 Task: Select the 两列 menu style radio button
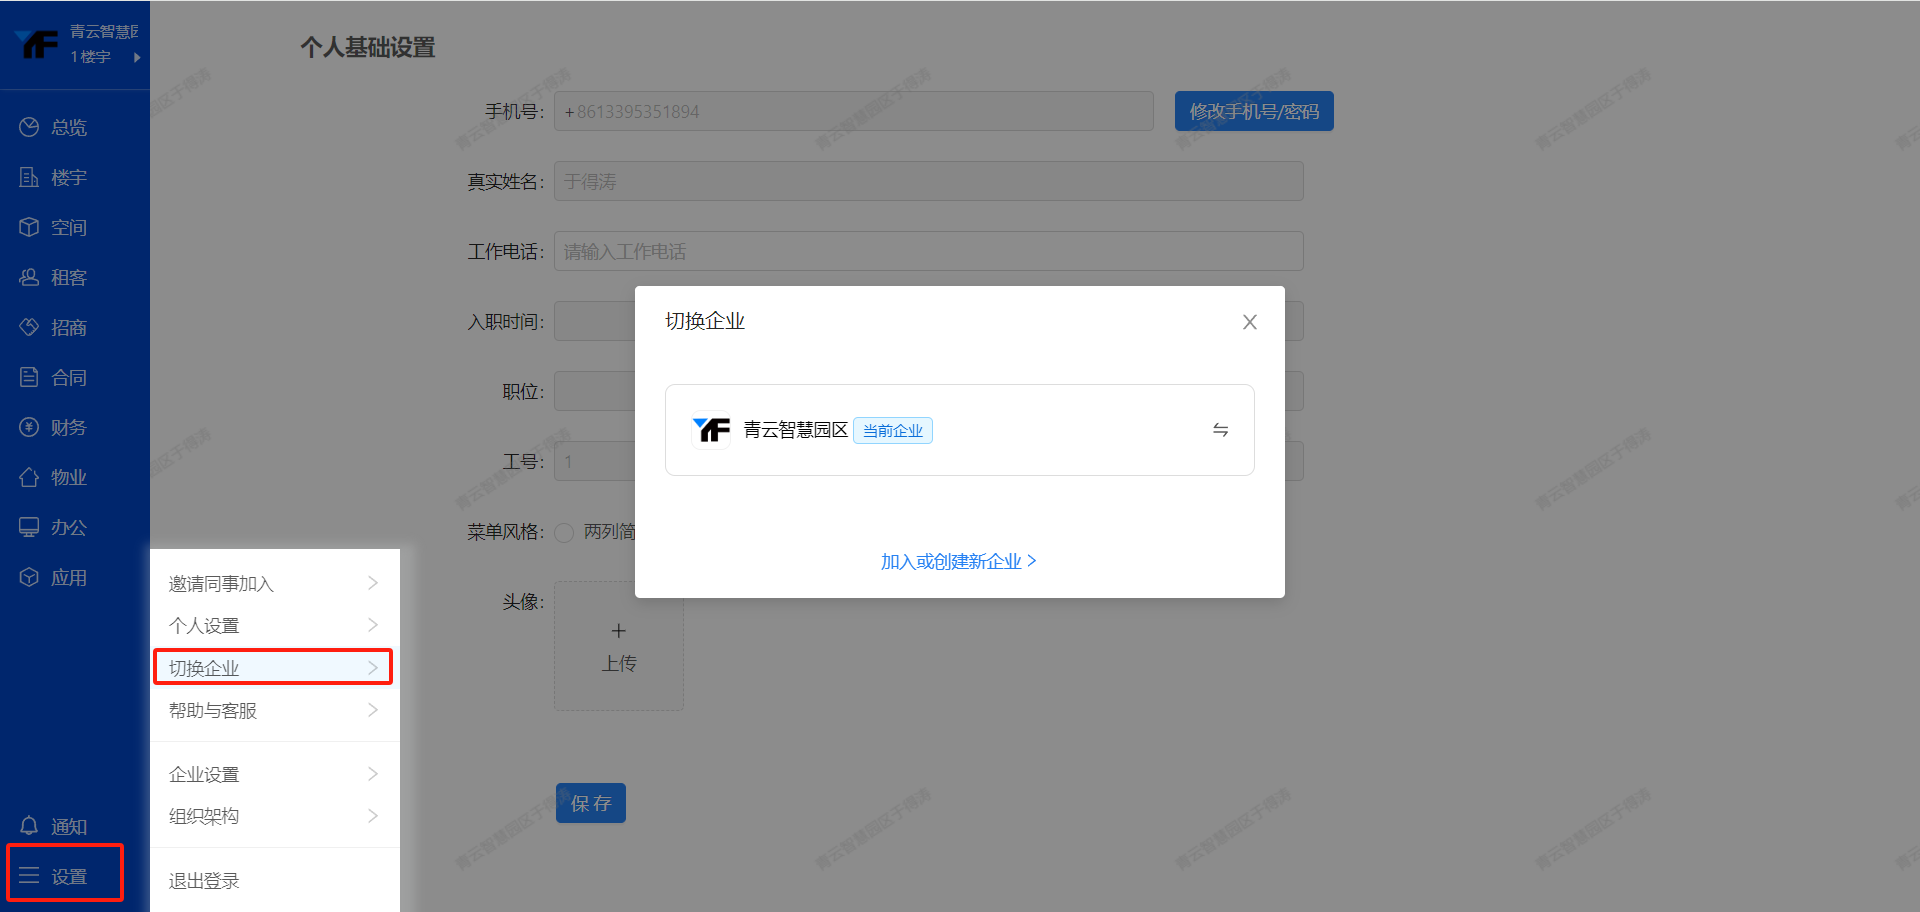click(564, 532)
